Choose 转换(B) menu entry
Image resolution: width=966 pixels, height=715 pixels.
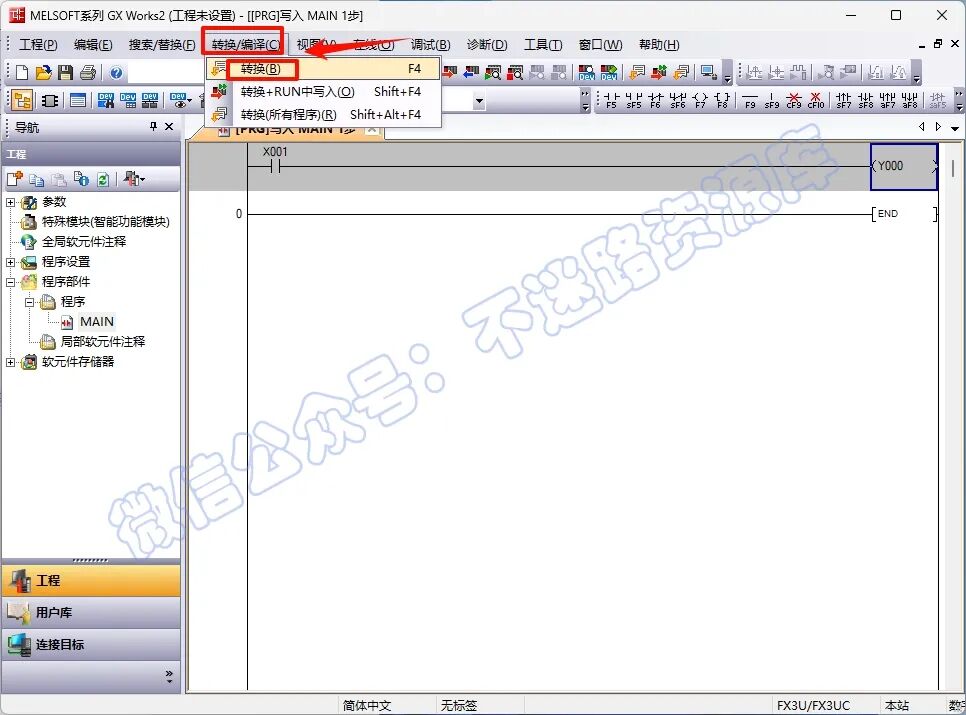[x=323, y=68]
